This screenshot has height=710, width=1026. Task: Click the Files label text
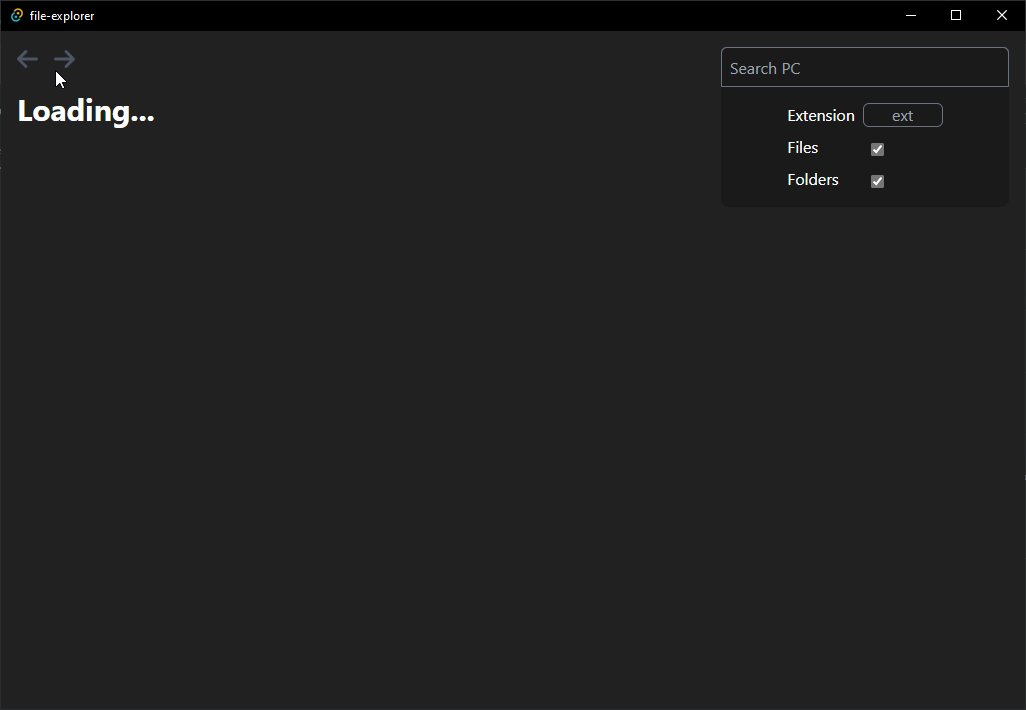point(802,148)
